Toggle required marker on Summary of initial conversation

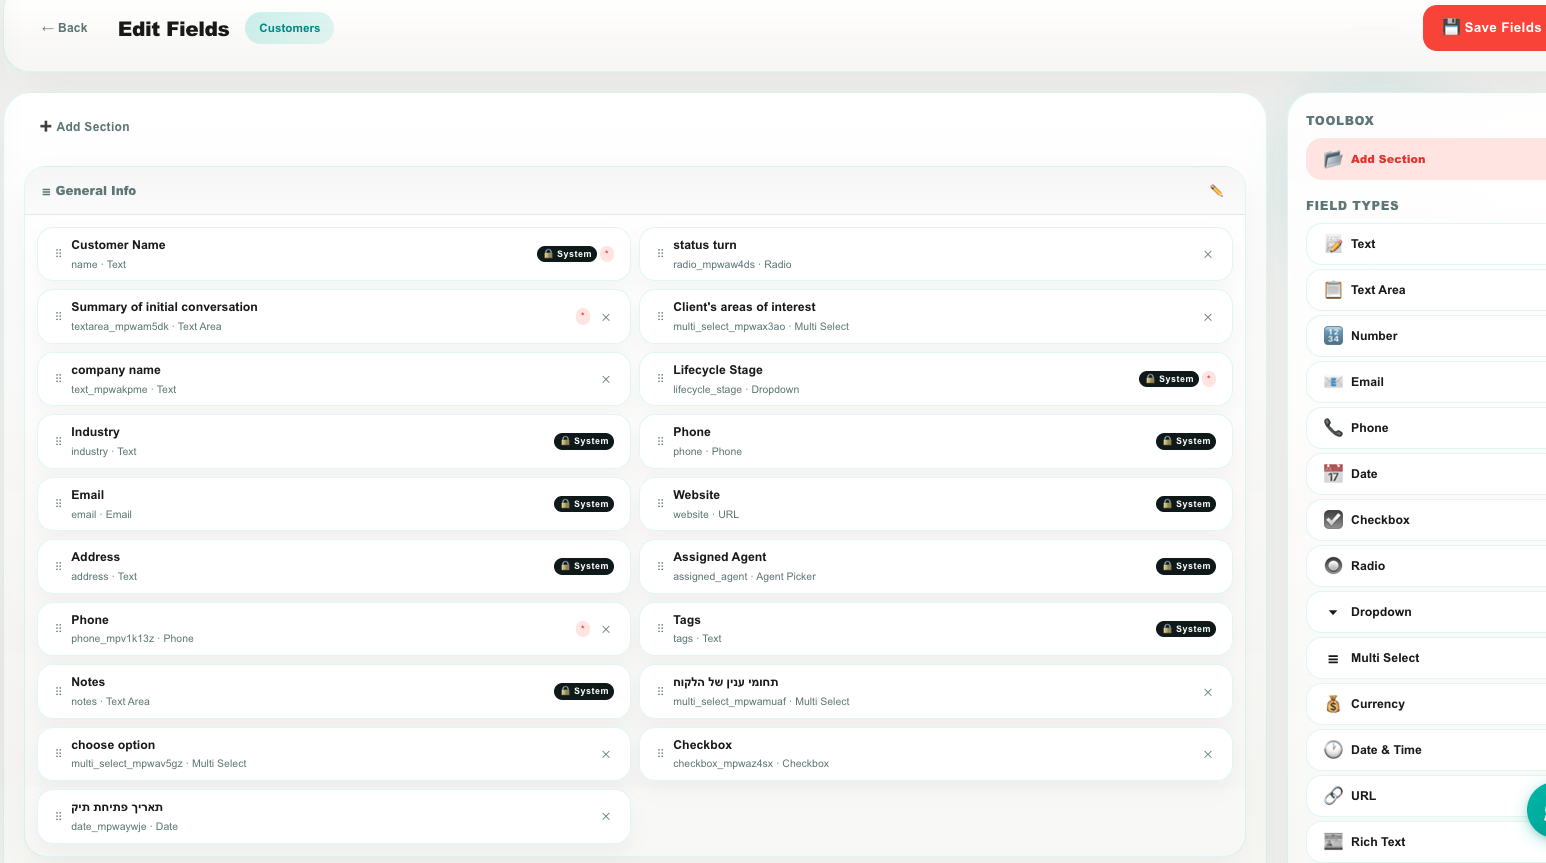pyautogui.click(x=583, y=316)
